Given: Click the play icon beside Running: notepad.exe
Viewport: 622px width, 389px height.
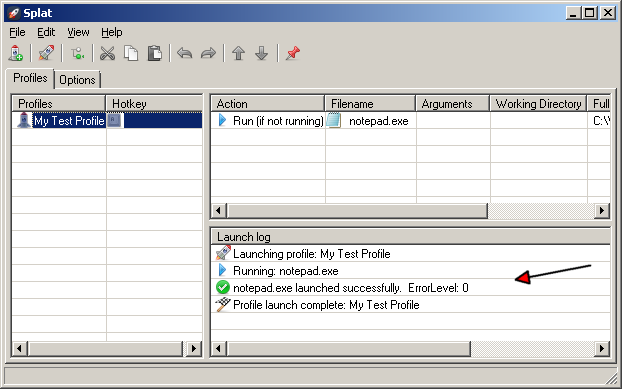Looking at the screenshot, I should (222, 270).
